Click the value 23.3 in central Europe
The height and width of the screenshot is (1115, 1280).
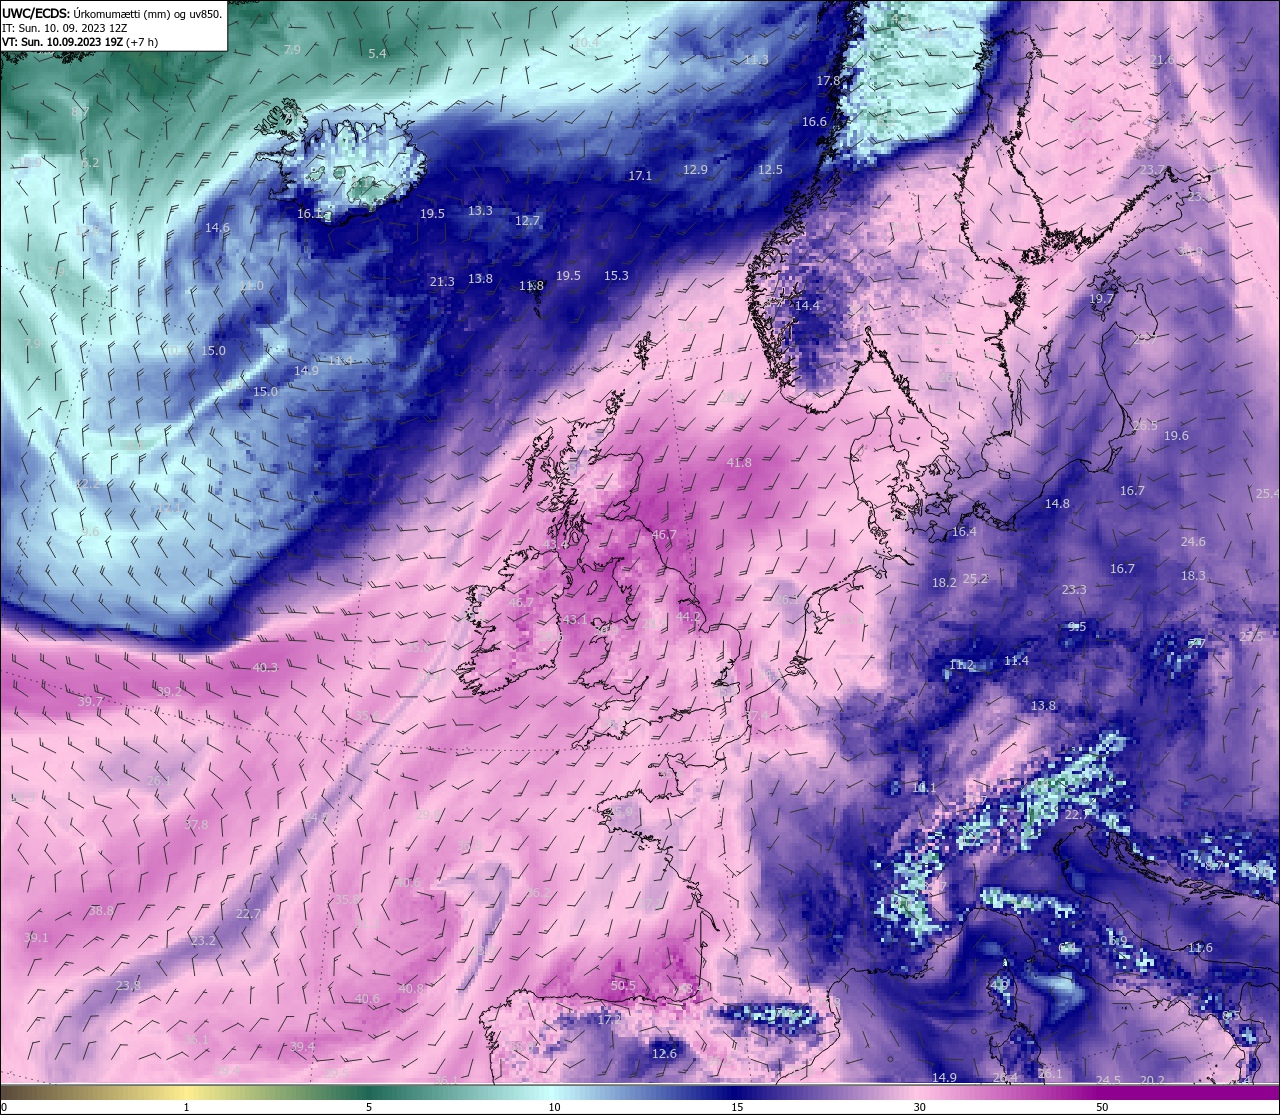[1074, 590]
